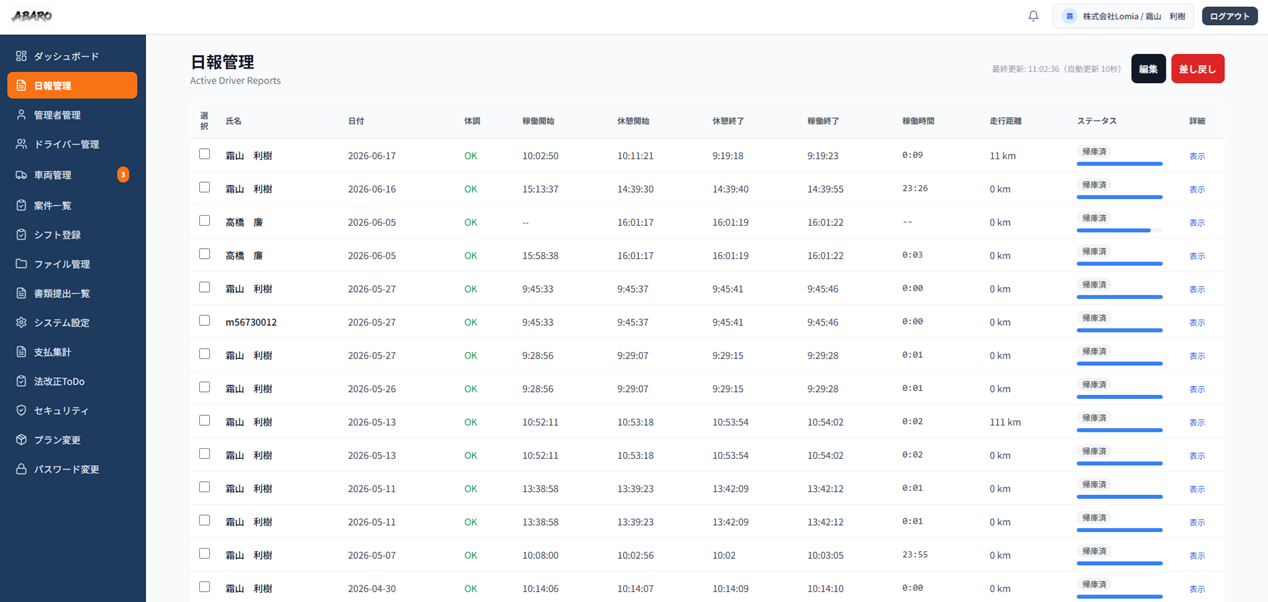This screenshot has width=1268, height=602.
Task: Click the セキュリティ shield icon
Action: [x=21, y=411]
